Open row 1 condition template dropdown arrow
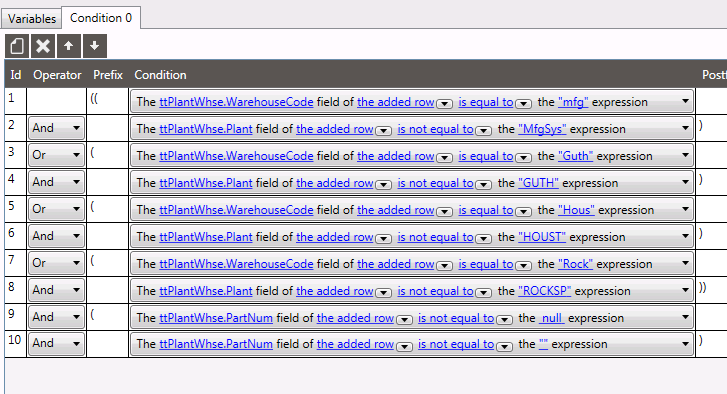This screenshot has height=394, width=727. coord(685,101)
